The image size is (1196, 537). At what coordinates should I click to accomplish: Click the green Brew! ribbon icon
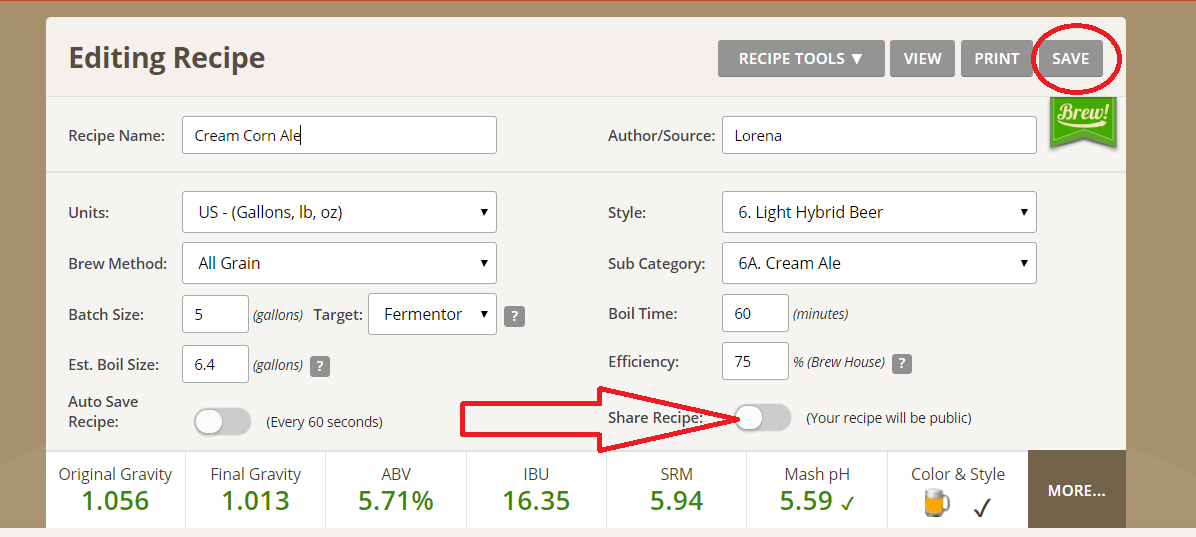pos(1083,123)
